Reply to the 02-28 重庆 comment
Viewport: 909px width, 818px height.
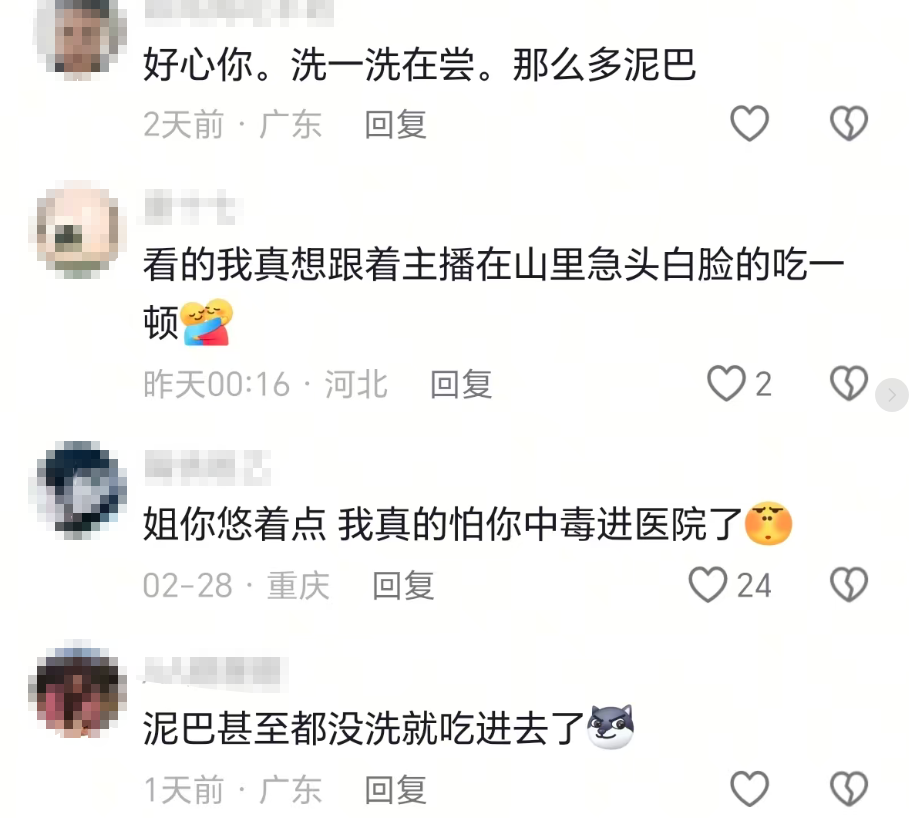[x=403, y=586]
